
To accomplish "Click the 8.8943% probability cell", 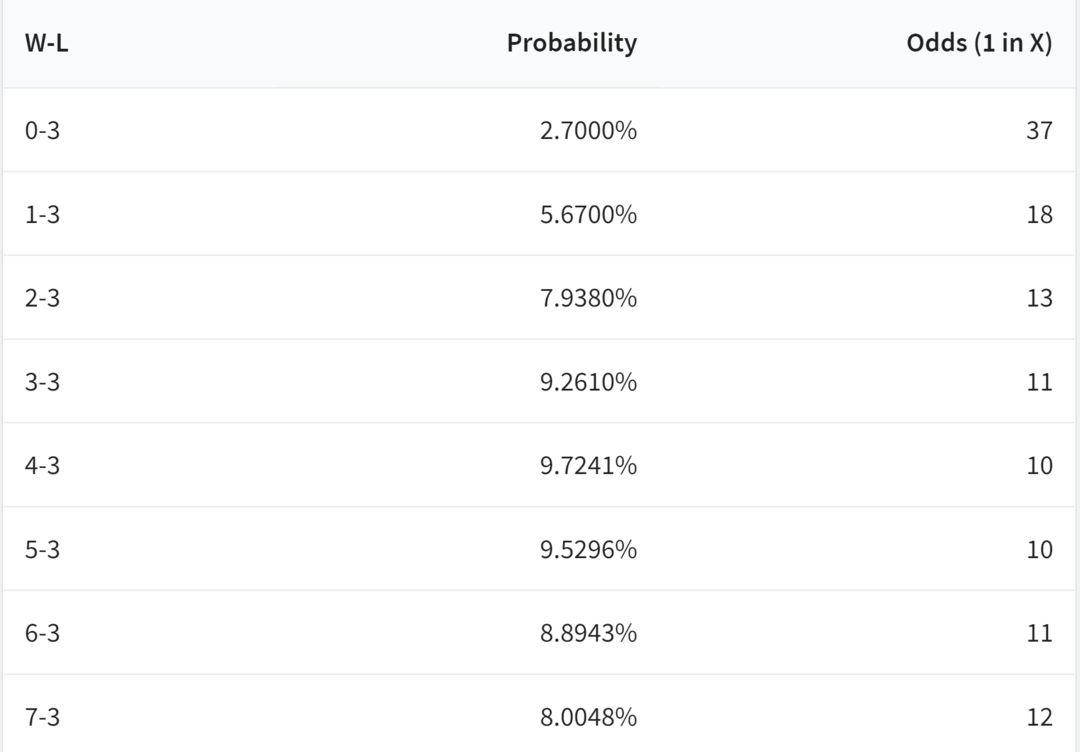I will pyautogui.click(x=588, y=633).
